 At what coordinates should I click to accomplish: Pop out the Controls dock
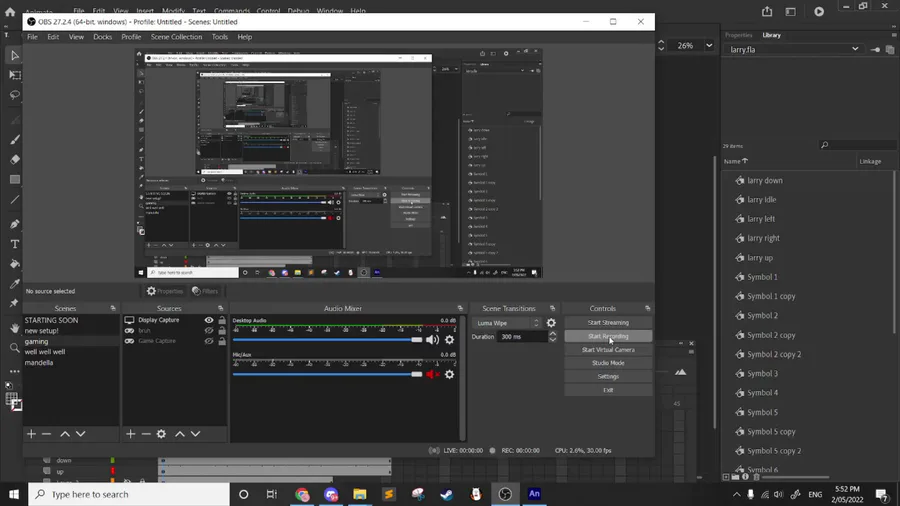[x=647, y=309]
